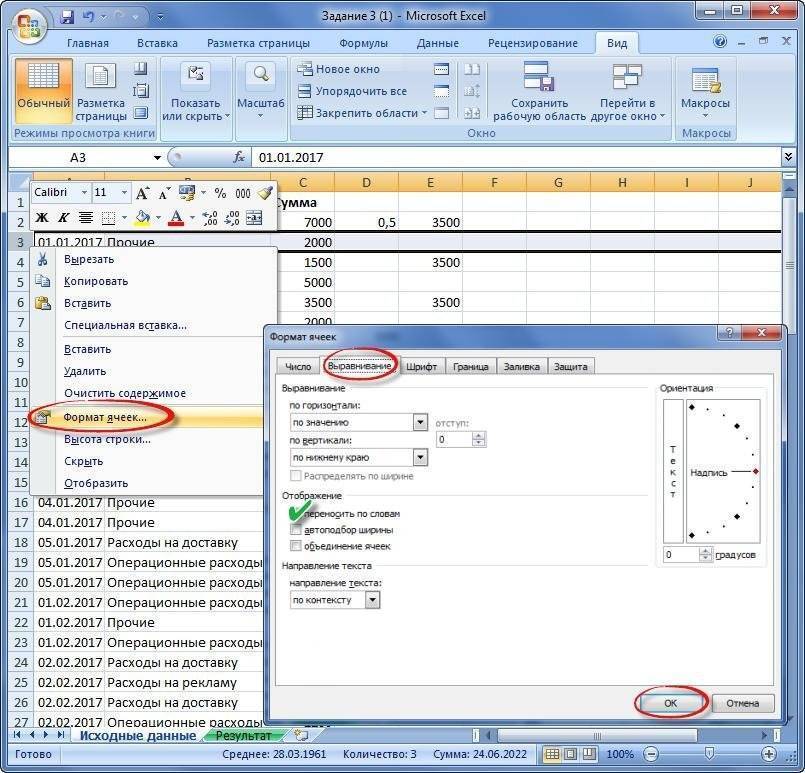Open the Рецензирование ribbon tab
This screenshot has width=805, height=773.
[x=532, y=43]
